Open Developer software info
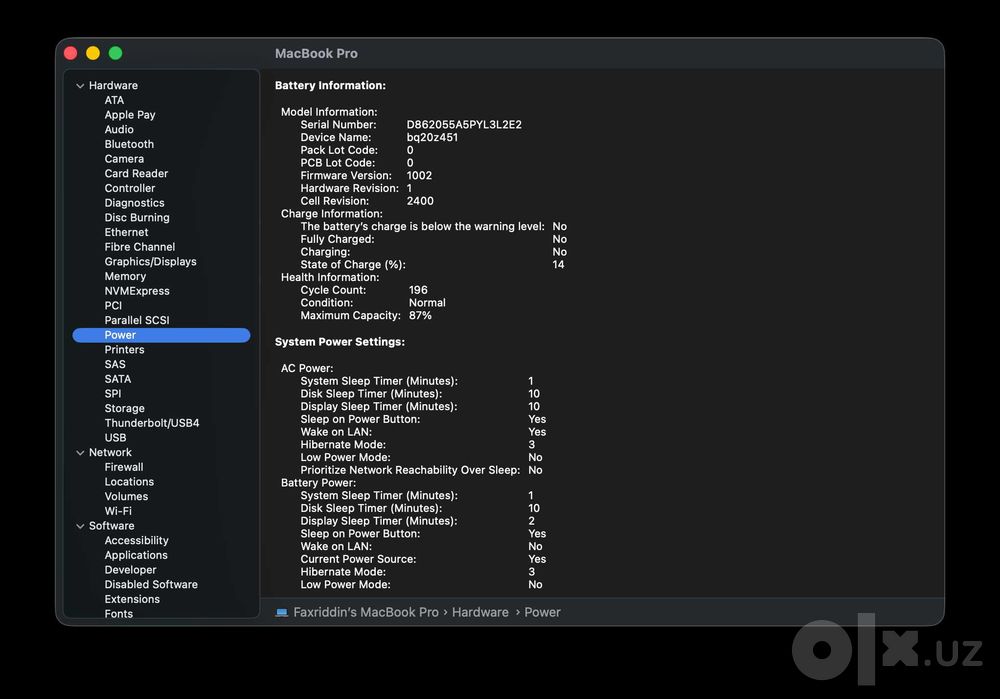The image size is (1000, 699). point(131,570)
